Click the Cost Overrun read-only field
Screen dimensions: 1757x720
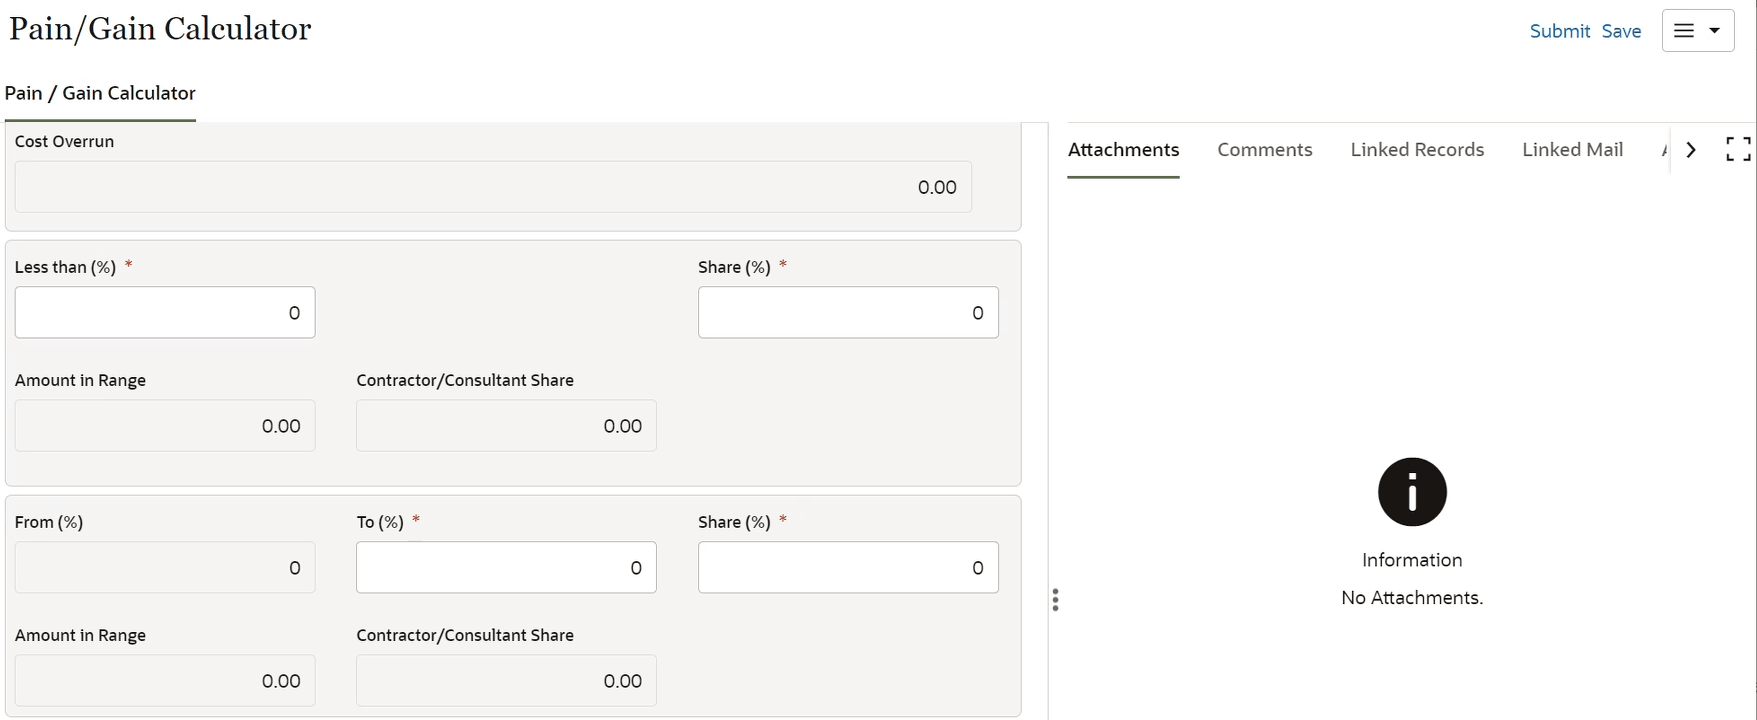(493, 187)
